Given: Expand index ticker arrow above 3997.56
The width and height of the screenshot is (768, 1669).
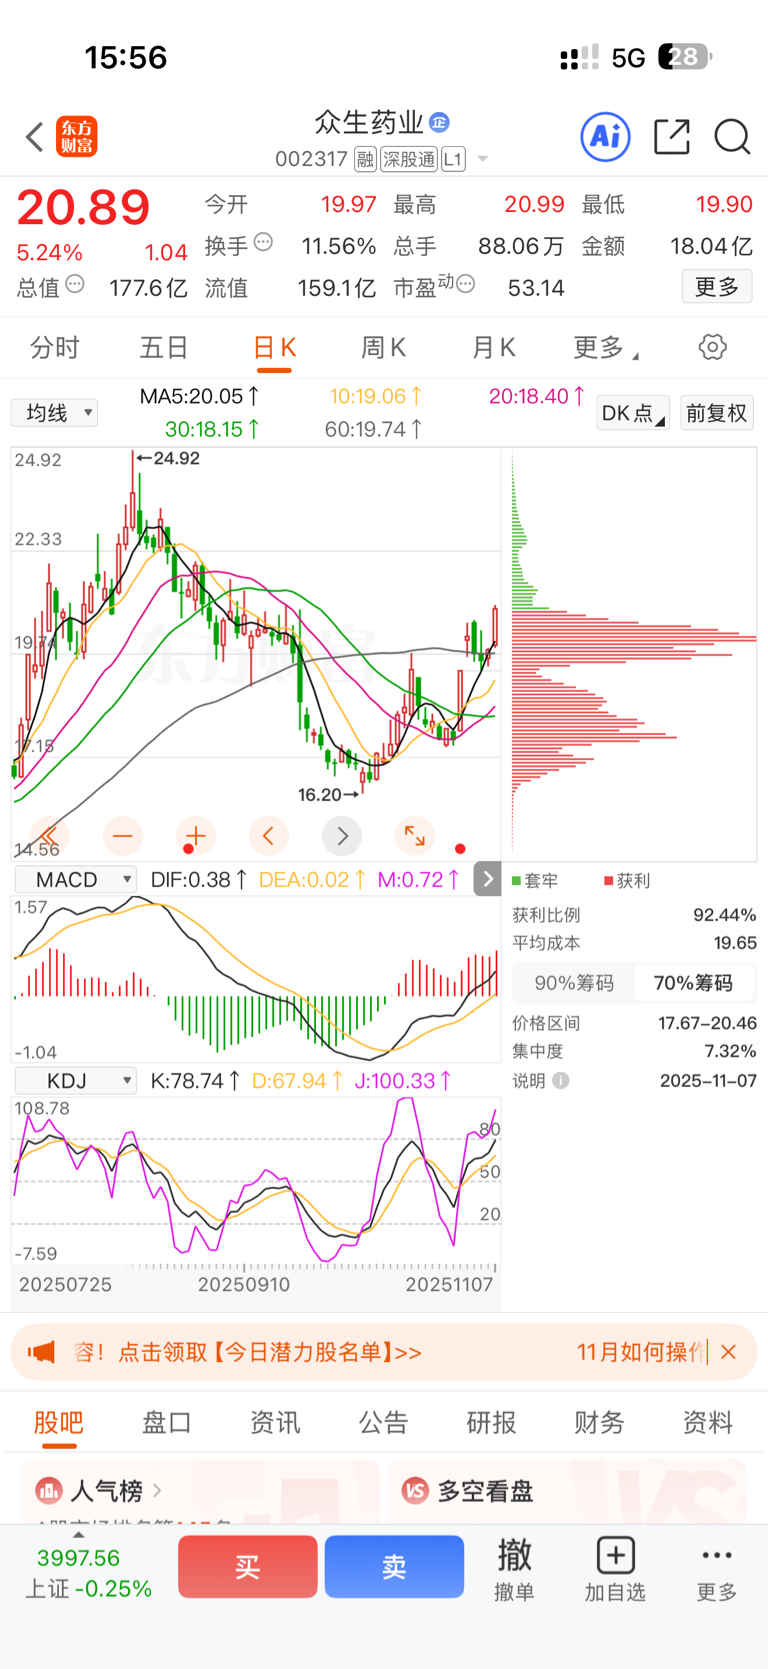Looking at the screenshot, I should 79,1535.
